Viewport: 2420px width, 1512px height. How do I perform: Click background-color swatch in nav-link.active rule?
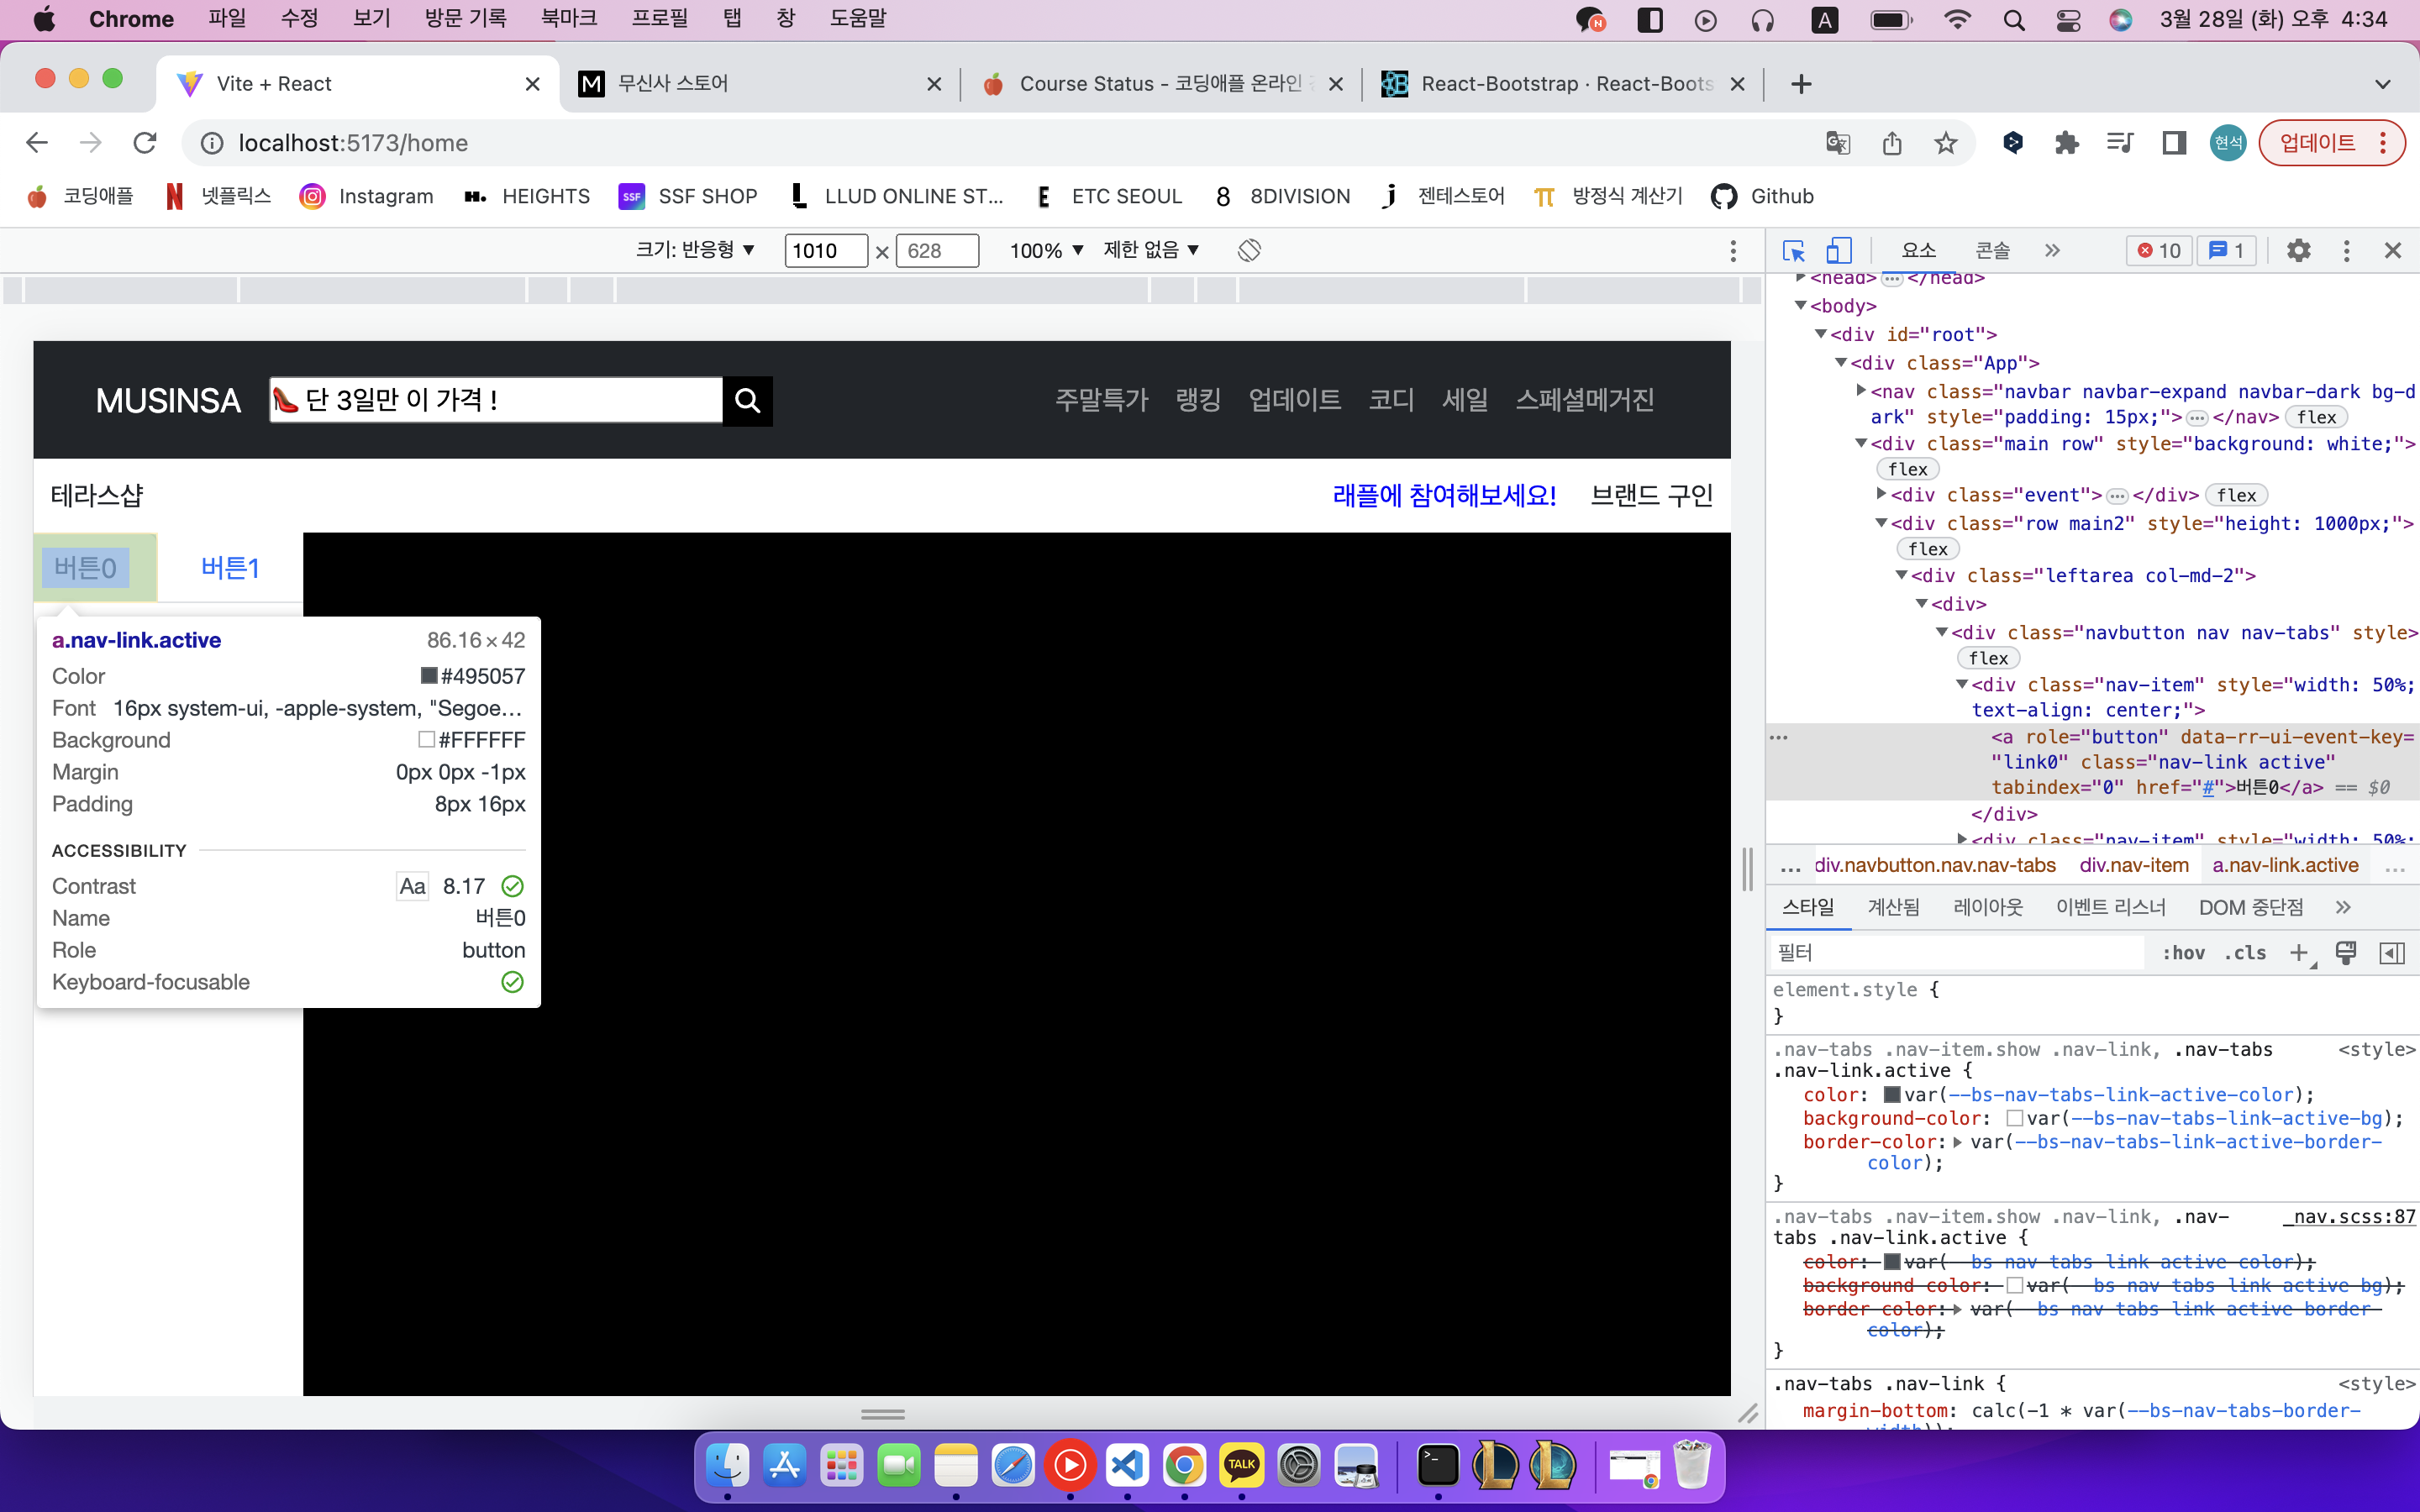(x=2014, y=1119)
